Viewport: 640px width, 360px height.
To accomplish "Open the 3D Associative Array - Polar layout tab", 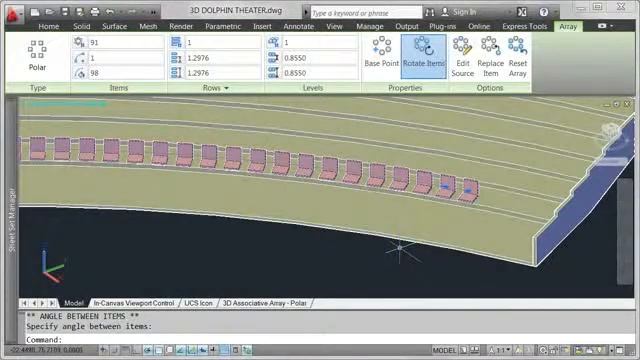I will [x=264, y=303].
